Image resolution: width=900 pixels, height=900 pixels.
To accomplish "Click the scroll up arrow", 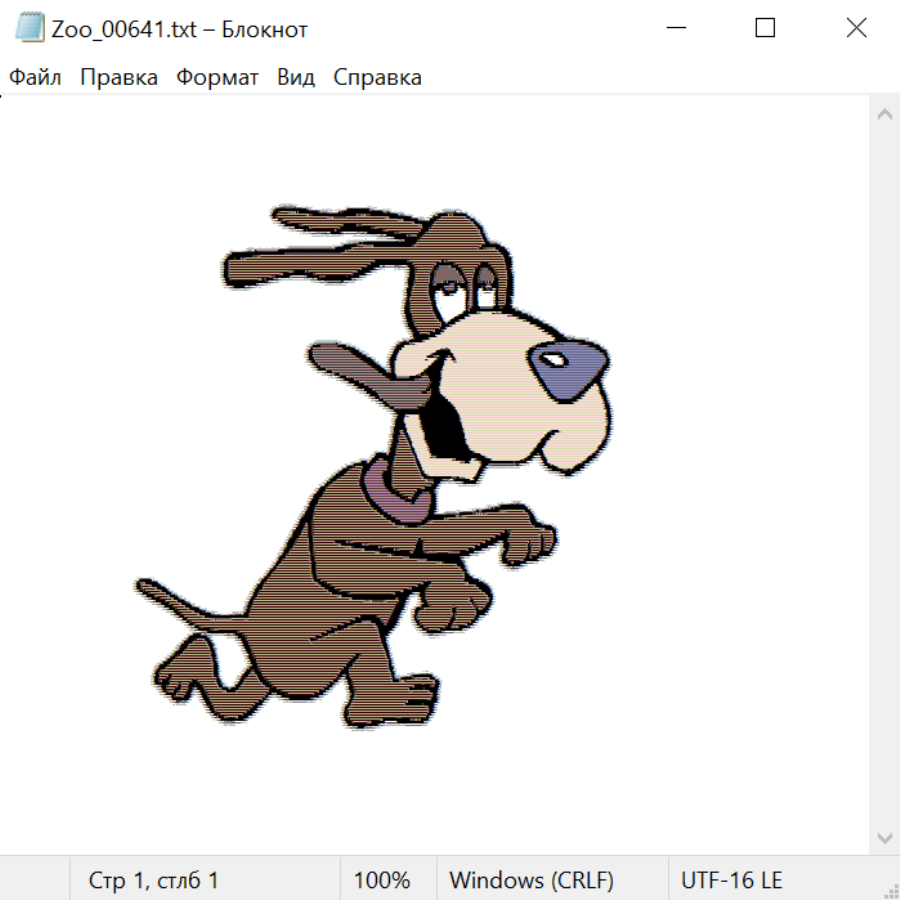I will click(x=884, y=115).
